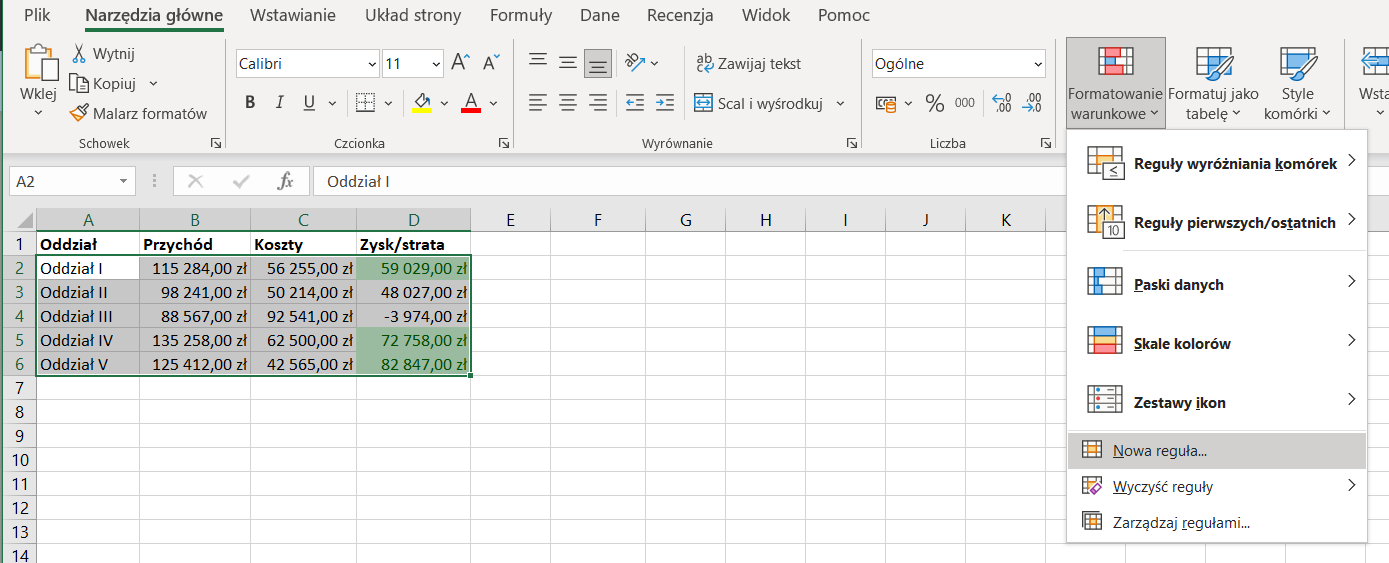
Task: Toggle italic formatting I
Action: coord(280,102)
